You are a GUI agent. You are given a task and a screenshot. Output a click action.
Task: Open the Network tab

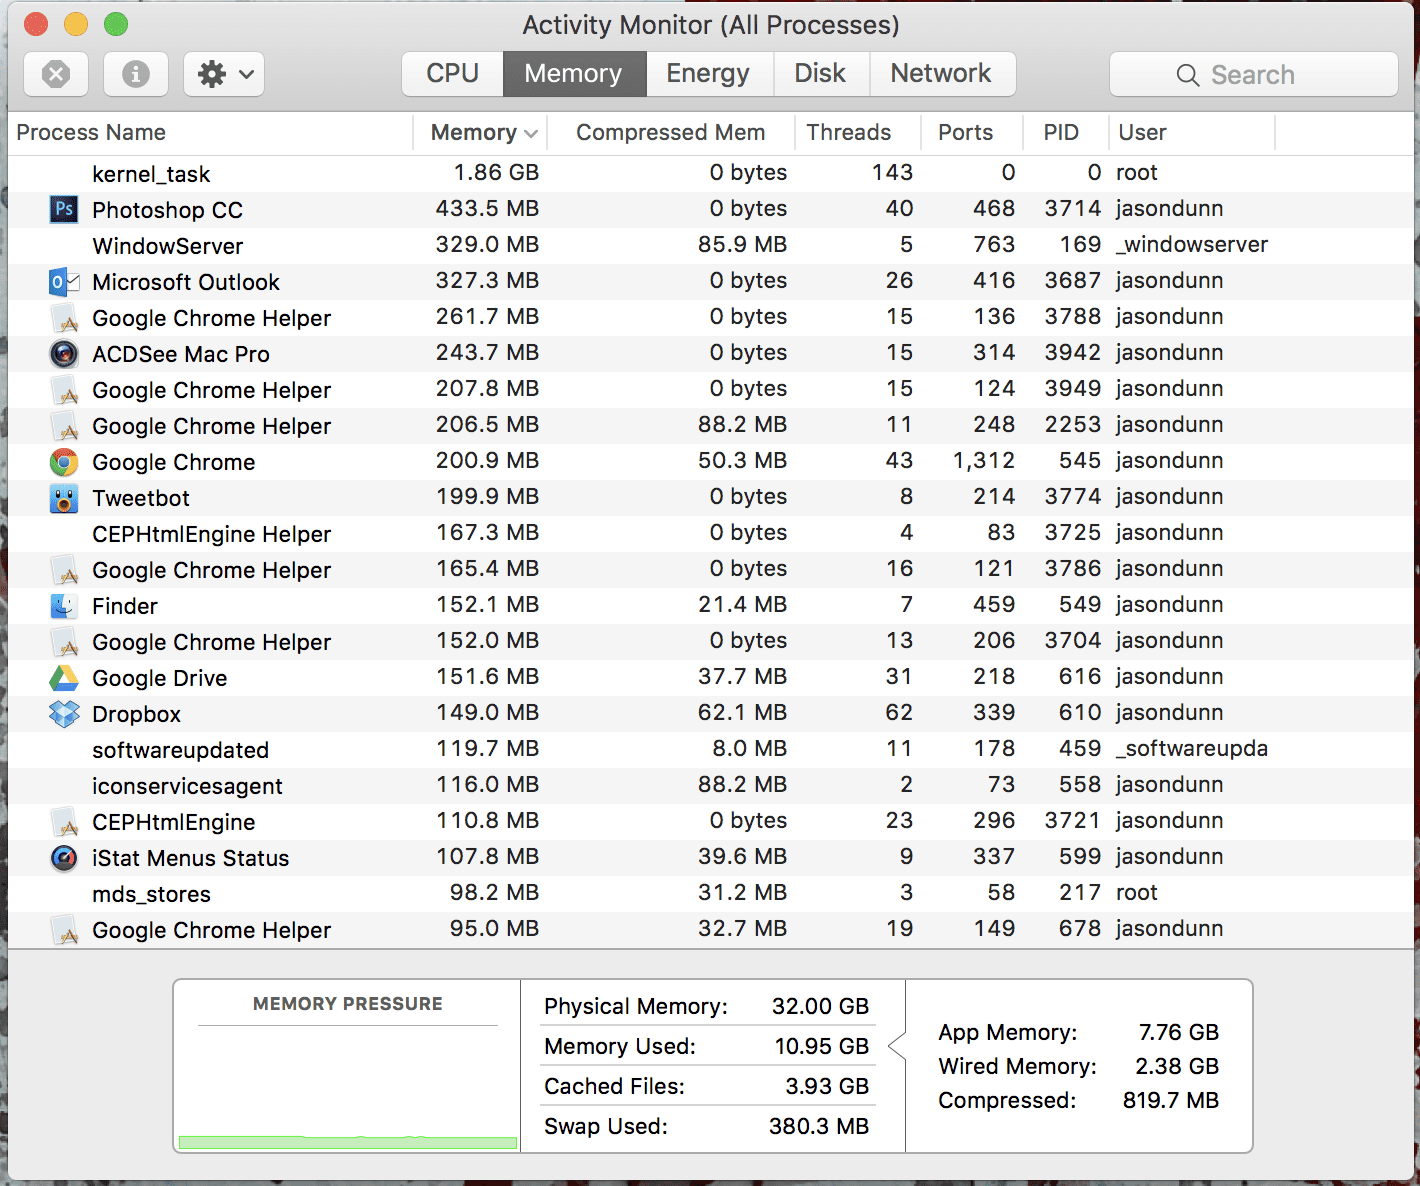pyautogui.click(x=942, y=74)
